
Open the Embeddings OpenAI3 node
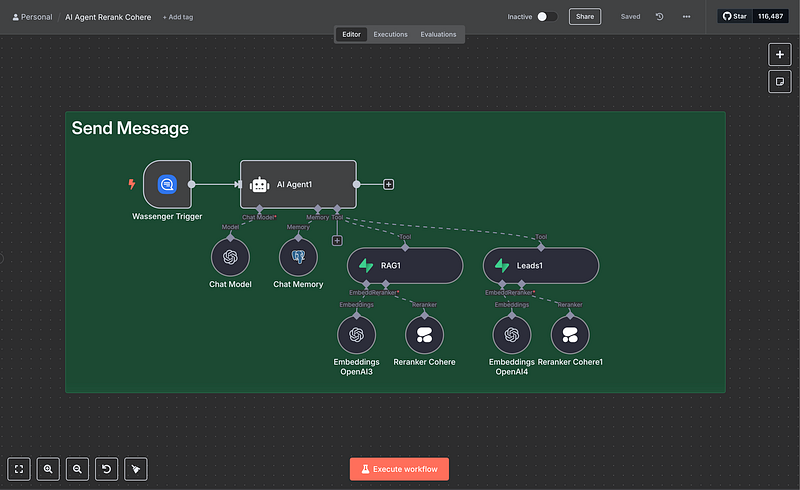click(356, 335)
